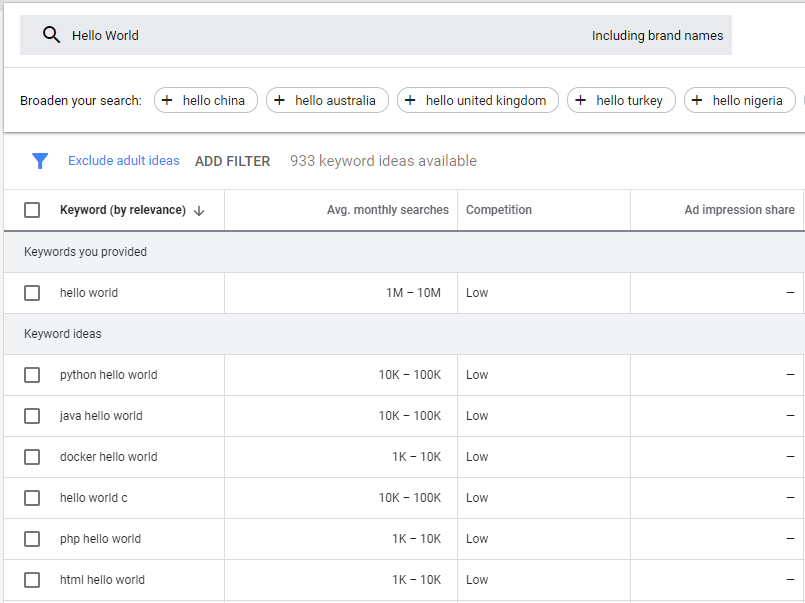Add 'hello china' to broaden search

click(x=205, y=100)
